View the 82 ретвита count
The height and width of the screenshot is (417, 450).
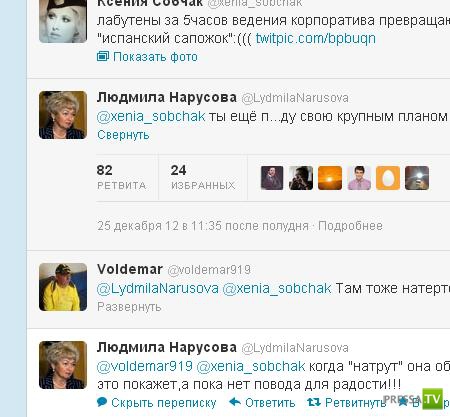121,177
